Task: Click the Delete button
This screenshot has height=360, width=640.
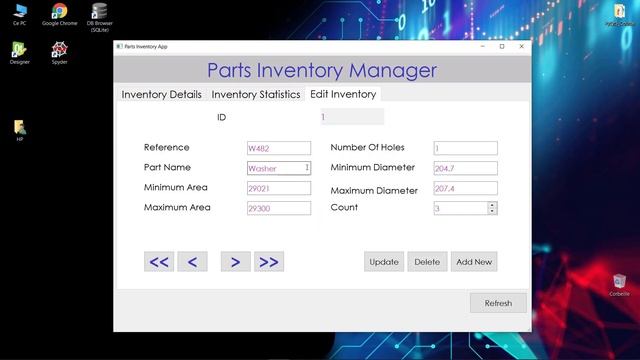Action: pos(427,262)
